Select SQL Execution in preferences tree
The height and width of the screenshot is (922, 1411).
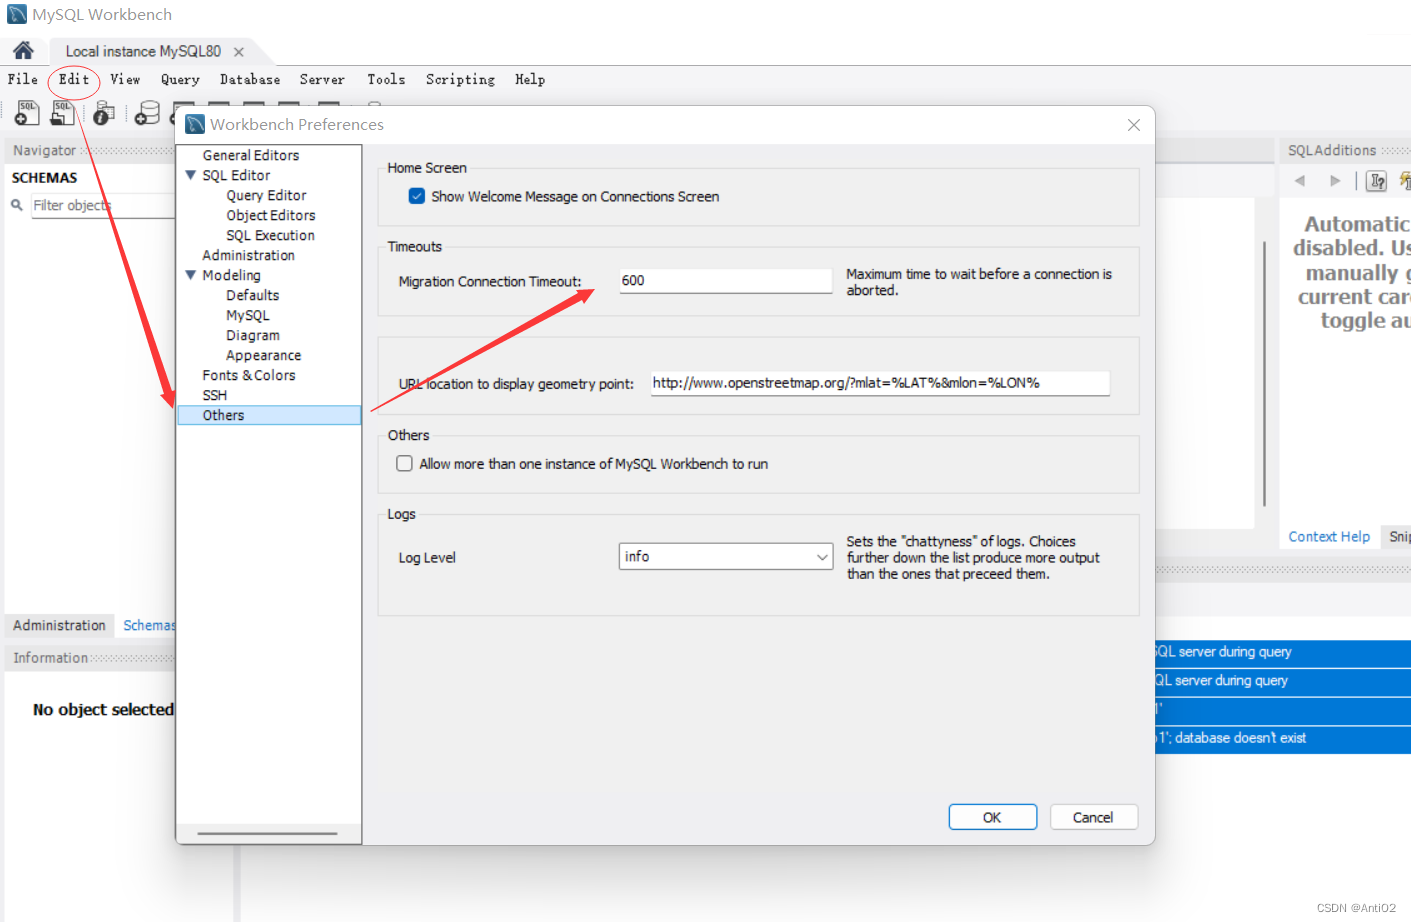270,235
